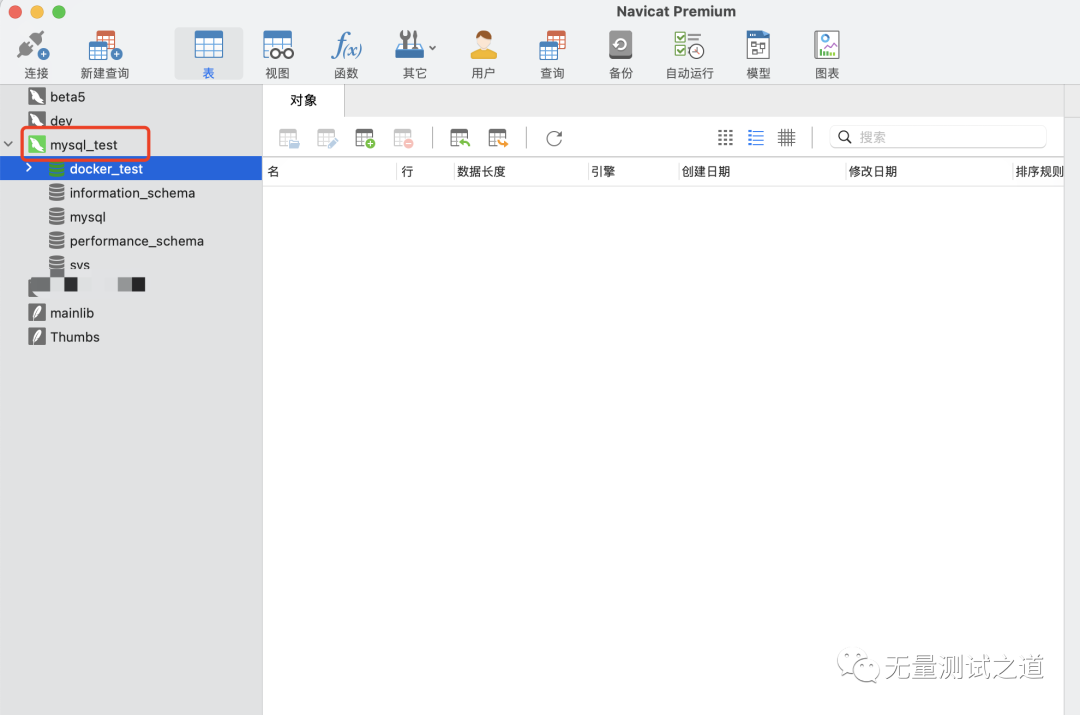This screenshot has width=1080, height=715.
Task: Select the information_schema database
Action: (131, 193)
